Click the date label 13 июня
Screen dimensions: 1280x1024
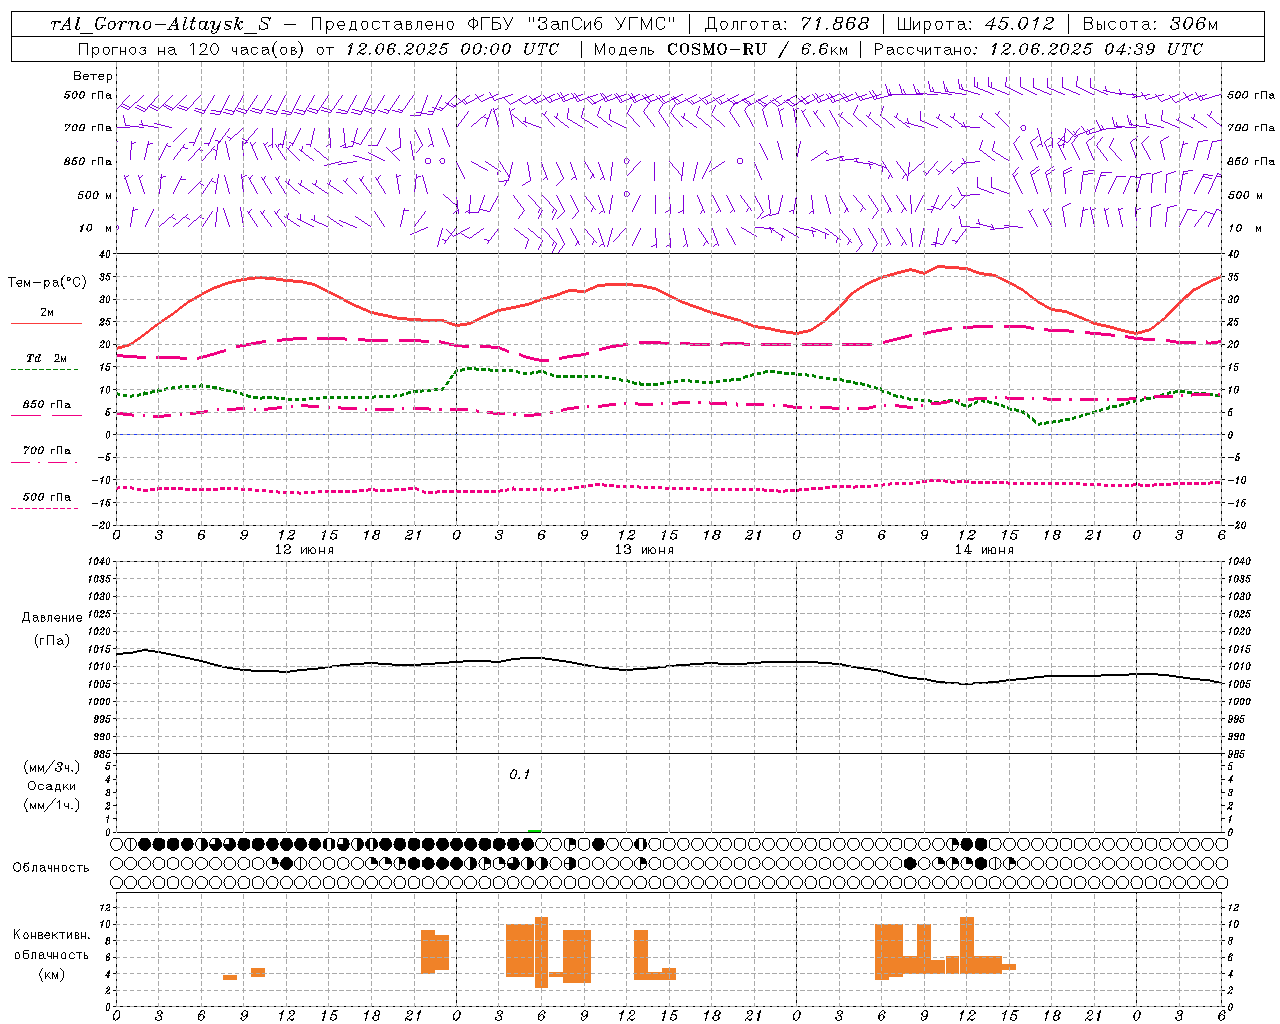(644, 550)
